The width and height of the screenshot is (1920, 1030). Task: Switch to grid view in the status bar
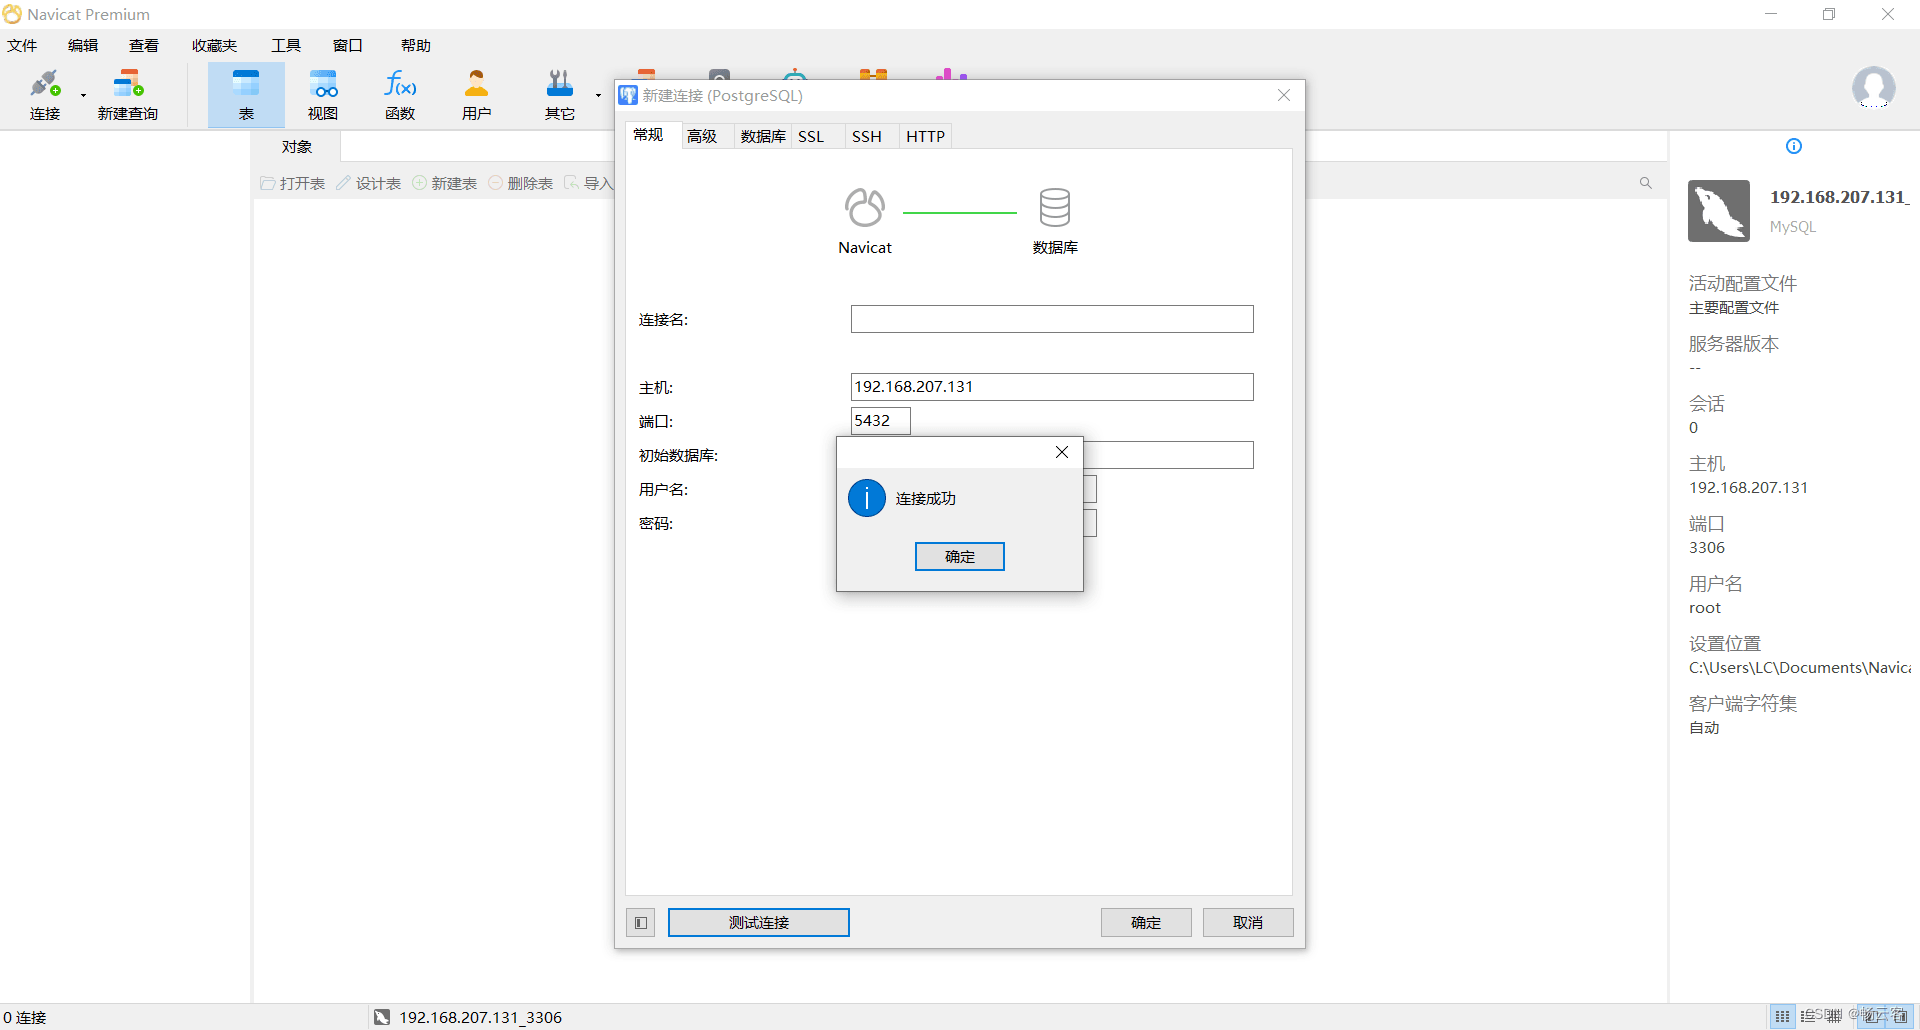[1783, 1017]
